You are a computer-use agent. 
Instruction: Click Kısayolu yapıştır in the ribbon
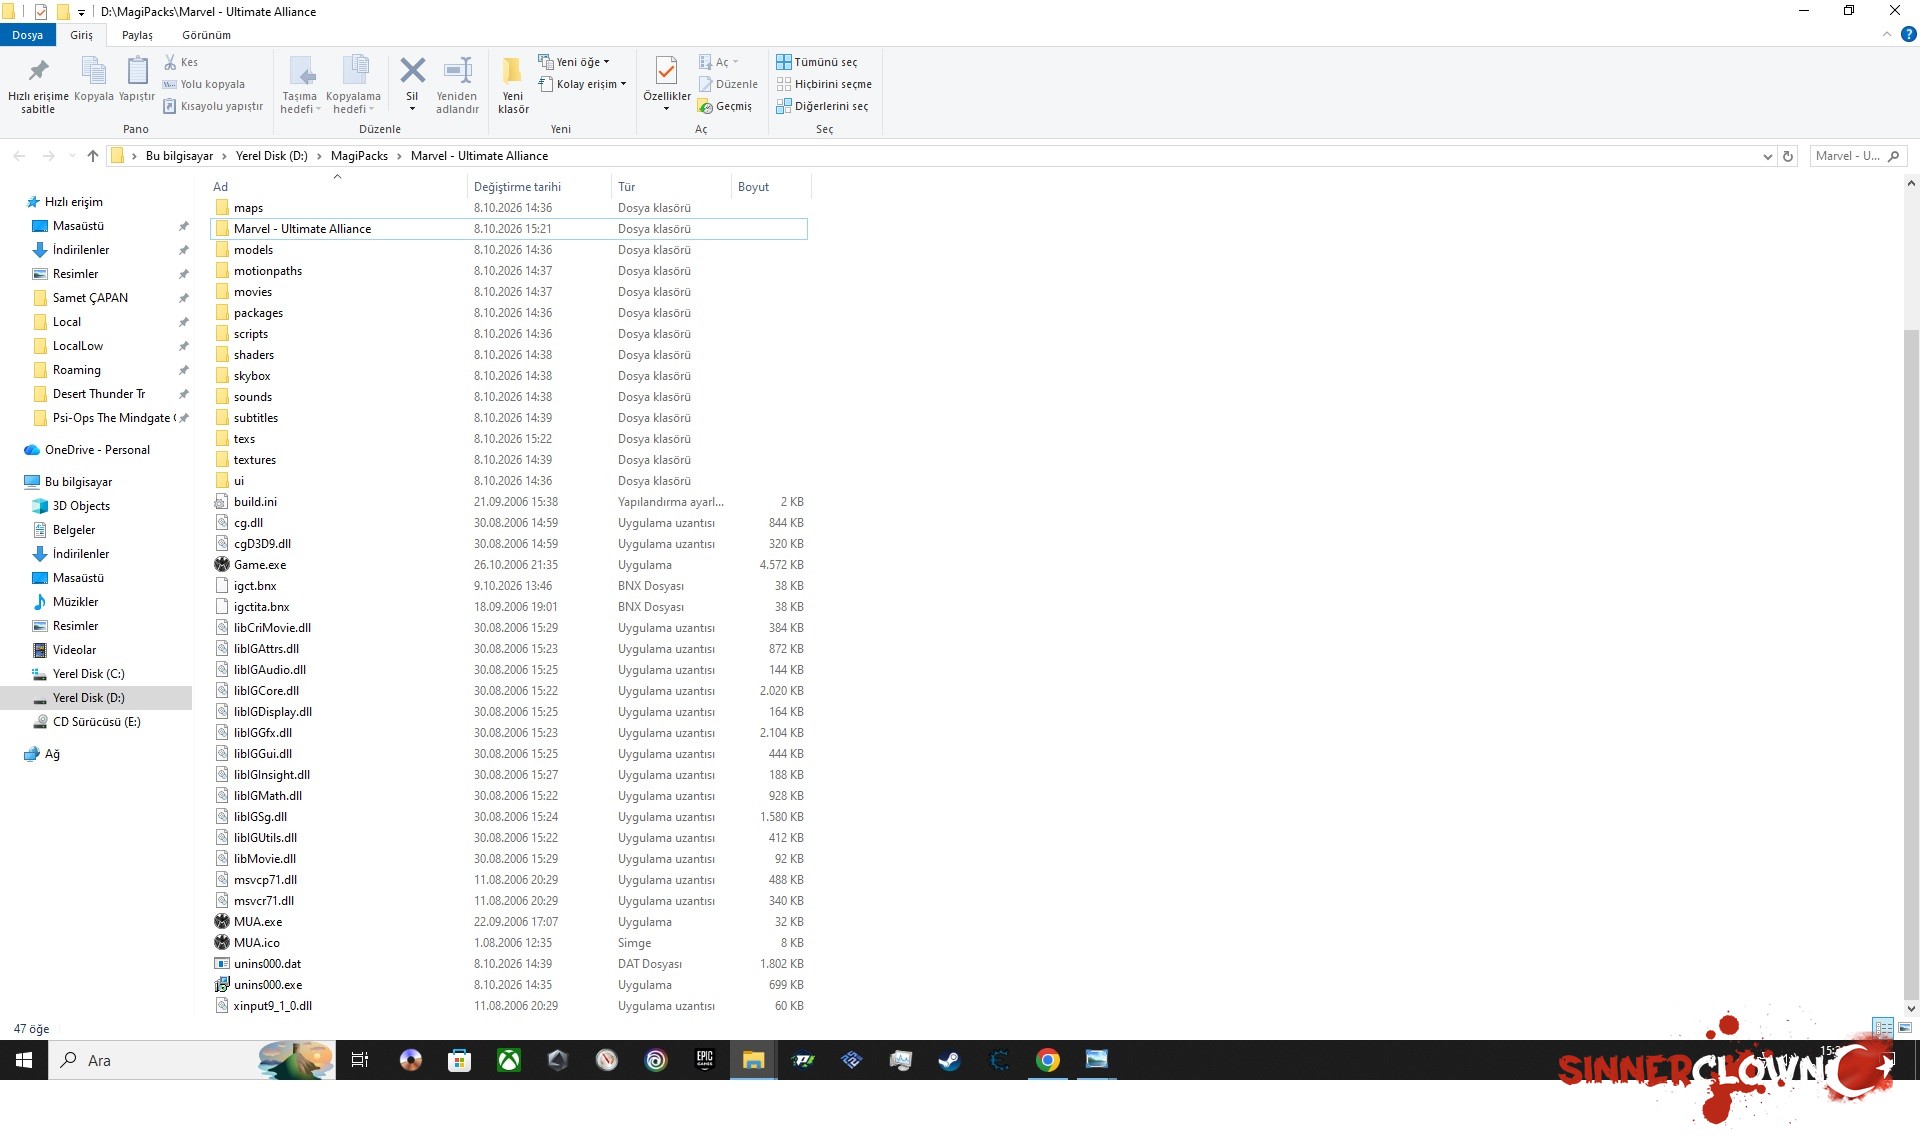pyautogui.click(x=213, y=106)
